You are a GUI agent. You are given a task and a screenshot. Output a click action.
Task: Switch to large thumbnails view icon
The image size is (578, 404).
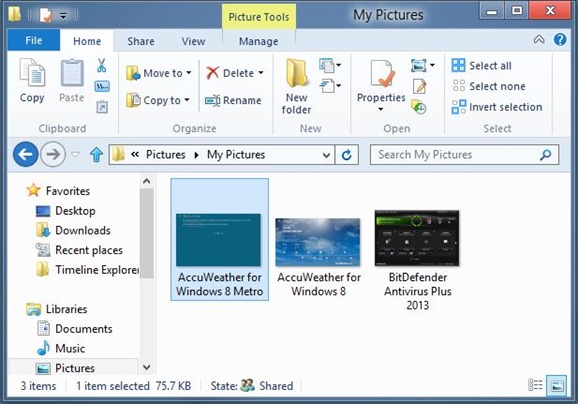click(557, 386)
